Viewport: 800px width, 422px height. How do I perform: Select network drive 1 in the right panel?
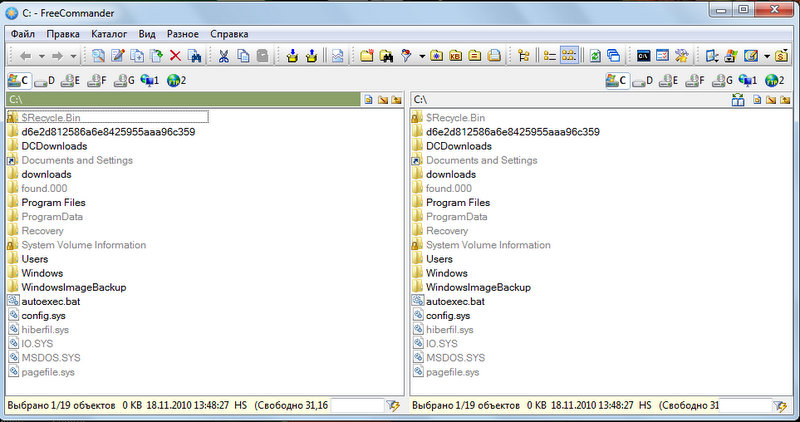pyautogui.click(x=748, y=81)
